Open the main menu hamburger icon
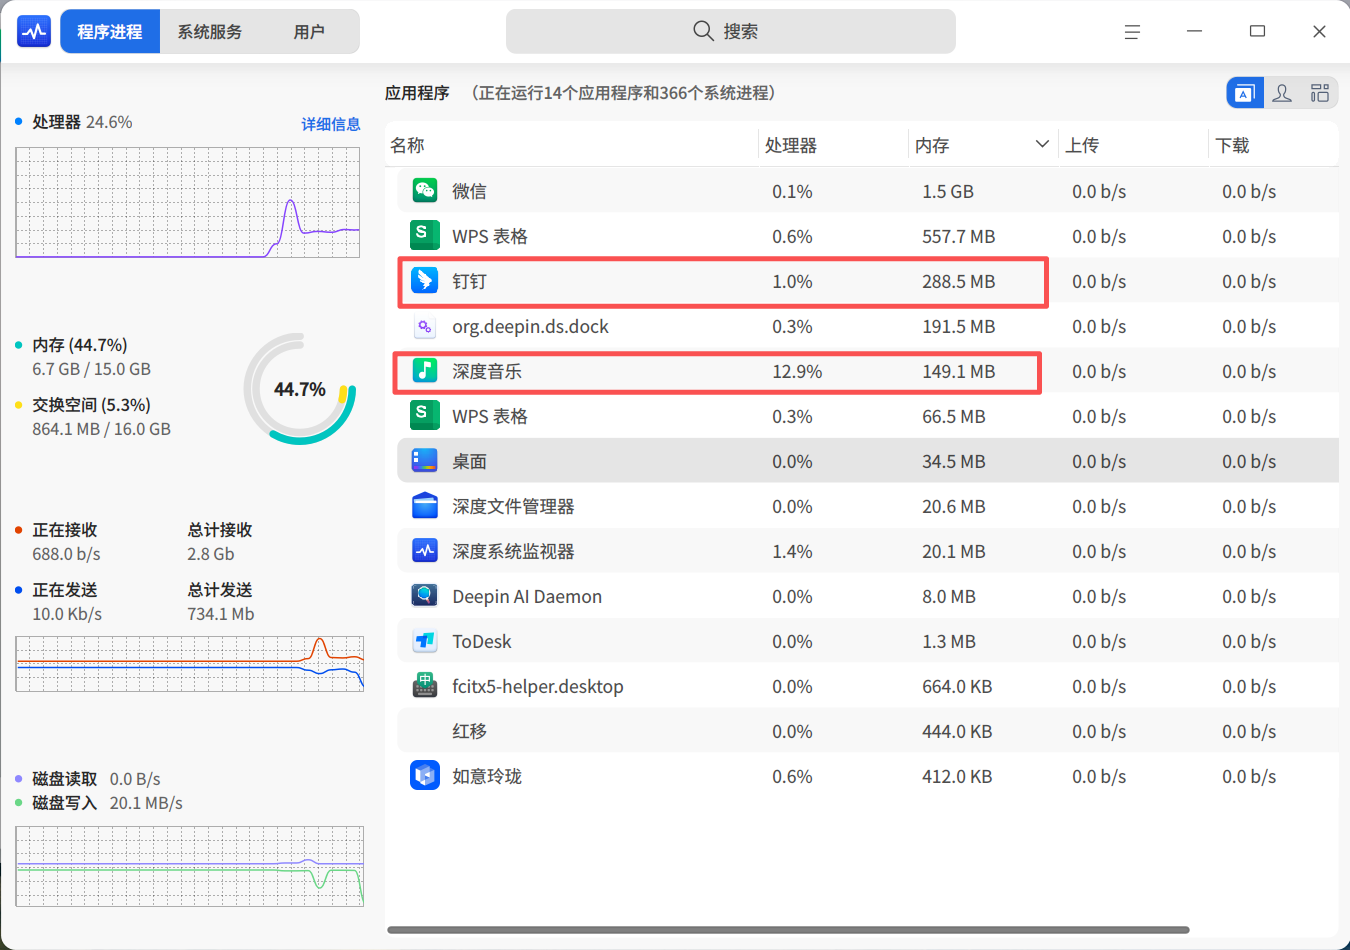The height and width of the screenshot is (950, 1350). click(1132, 32)
